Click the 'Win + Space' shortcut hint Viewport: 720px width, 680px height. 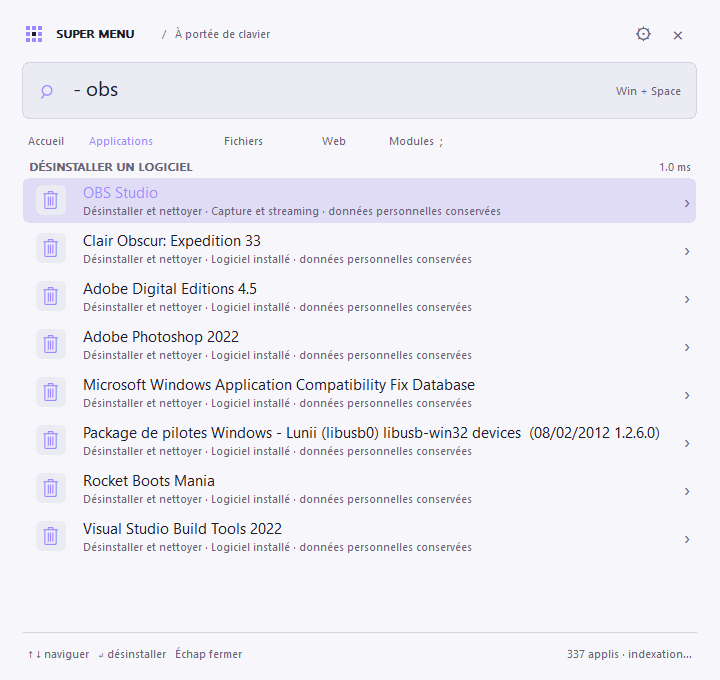[648, 91]
